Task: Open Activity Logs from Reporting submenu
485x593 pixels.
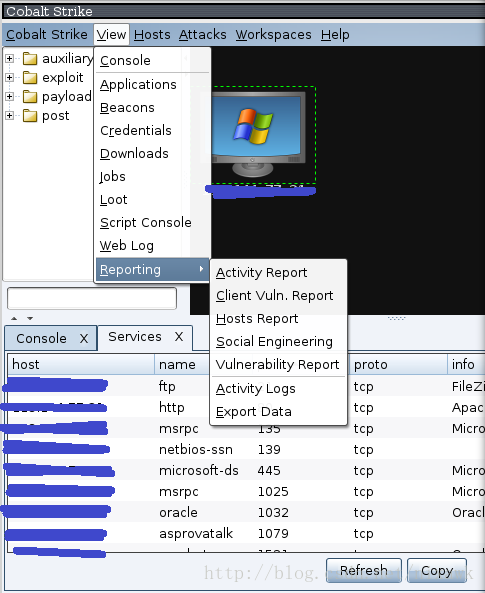Action: [278, 389]
